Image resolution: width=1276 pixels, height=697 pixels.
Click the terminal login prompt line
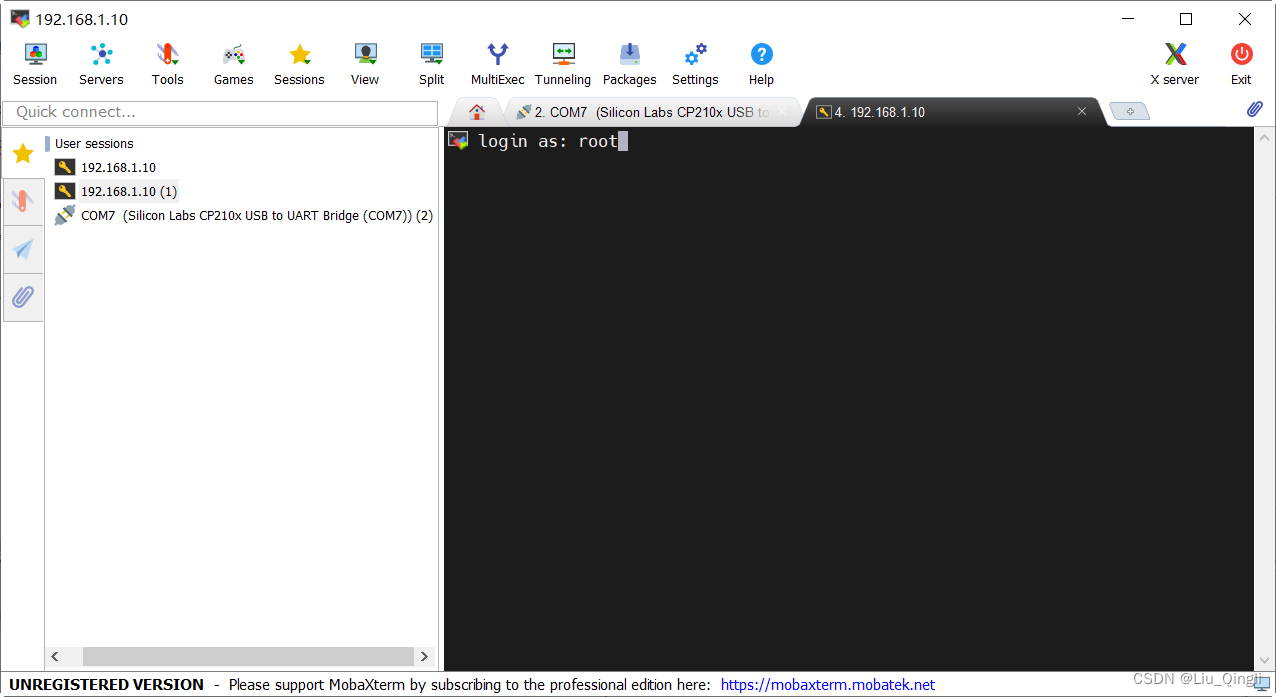[548, 141]
